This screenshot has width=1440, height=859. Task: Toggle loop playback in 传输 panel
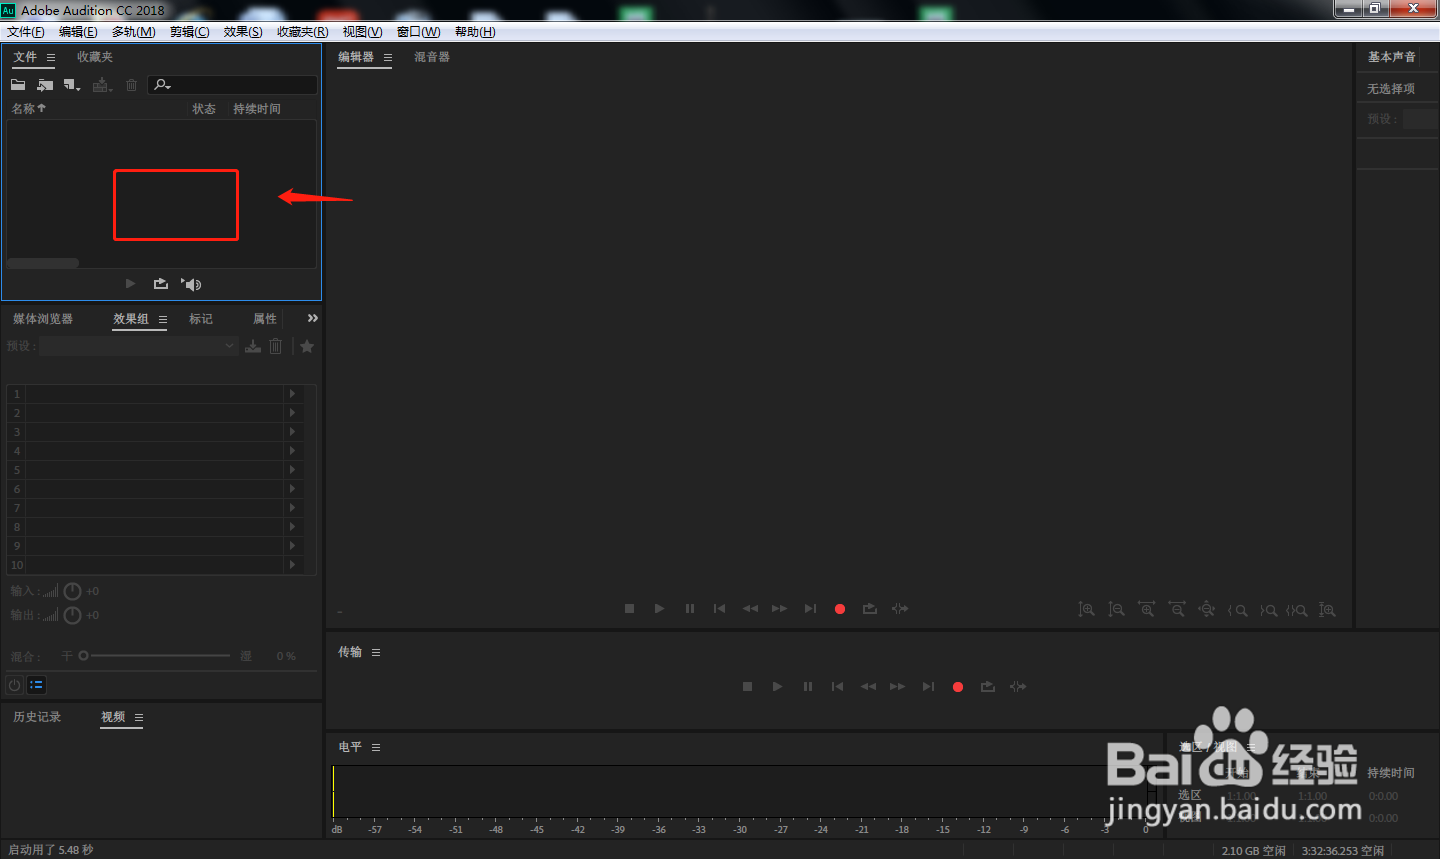coord(988,686)
